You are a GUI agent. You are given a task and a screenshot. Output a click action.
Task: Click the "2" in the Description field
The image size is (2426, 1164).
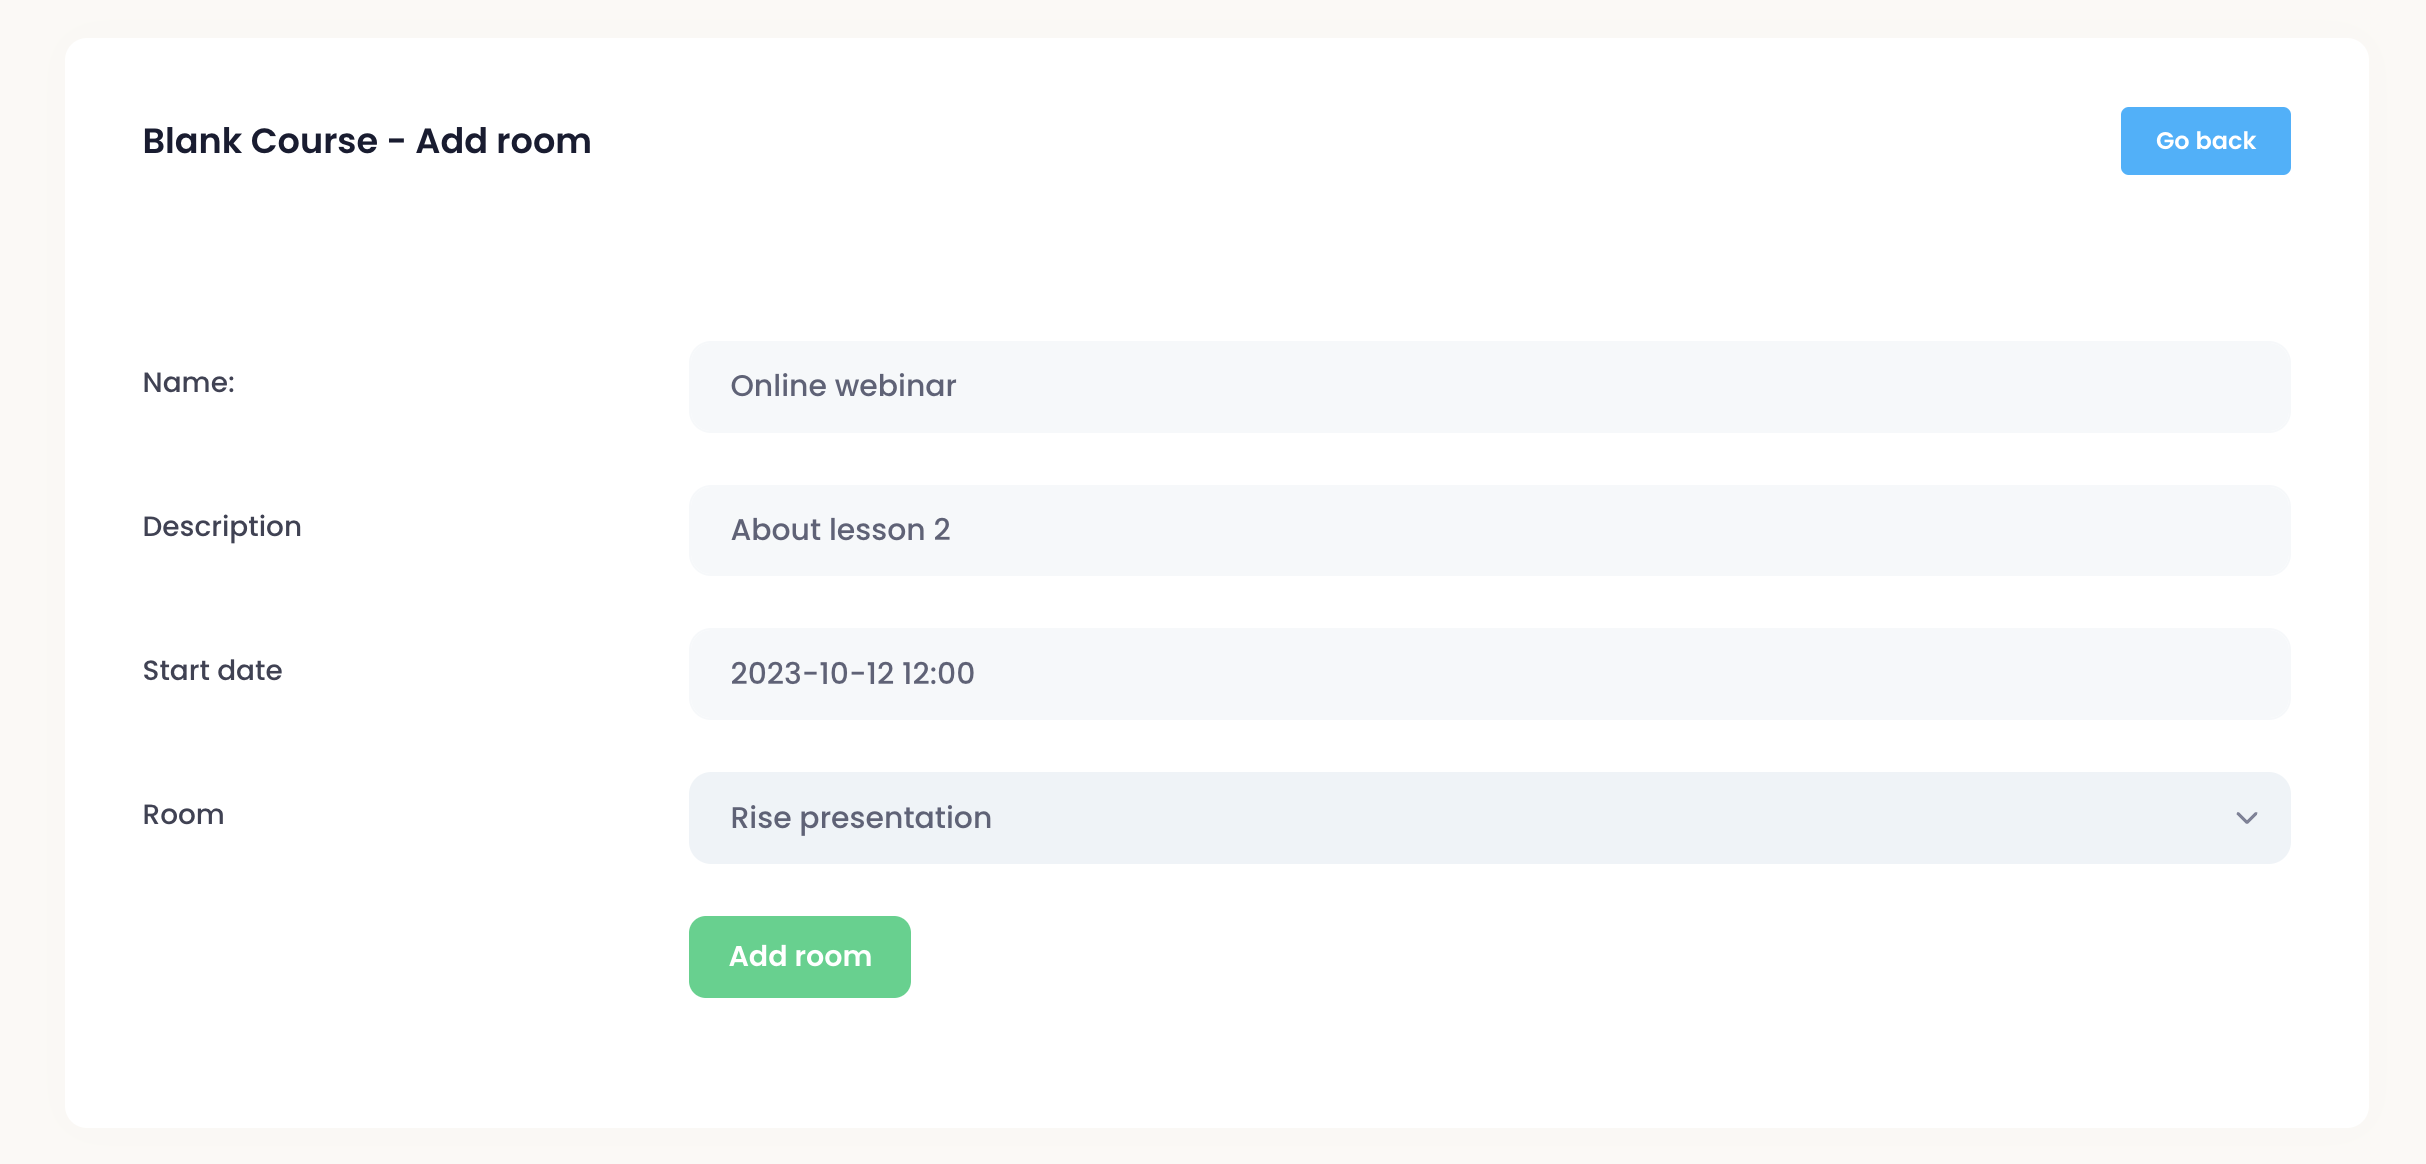[x=942, y=530]
